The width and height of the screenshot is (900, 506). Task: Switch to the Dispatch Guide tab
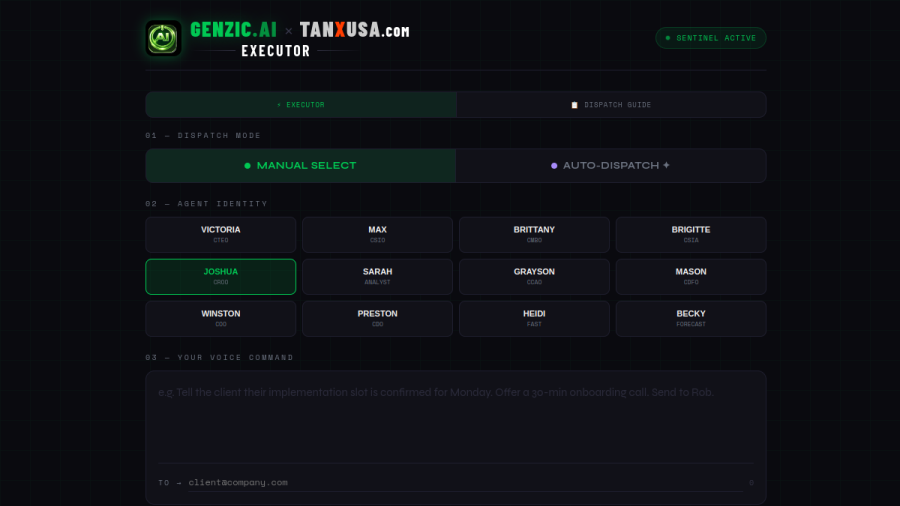click(611, 105)
